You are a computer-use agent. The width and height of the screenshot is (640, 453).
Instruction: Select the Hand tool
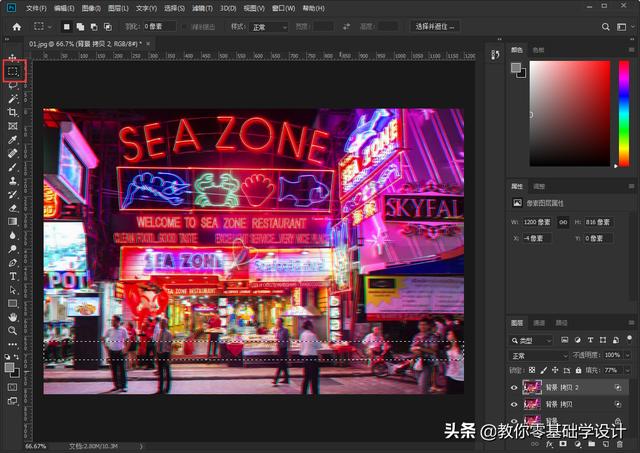13,317
